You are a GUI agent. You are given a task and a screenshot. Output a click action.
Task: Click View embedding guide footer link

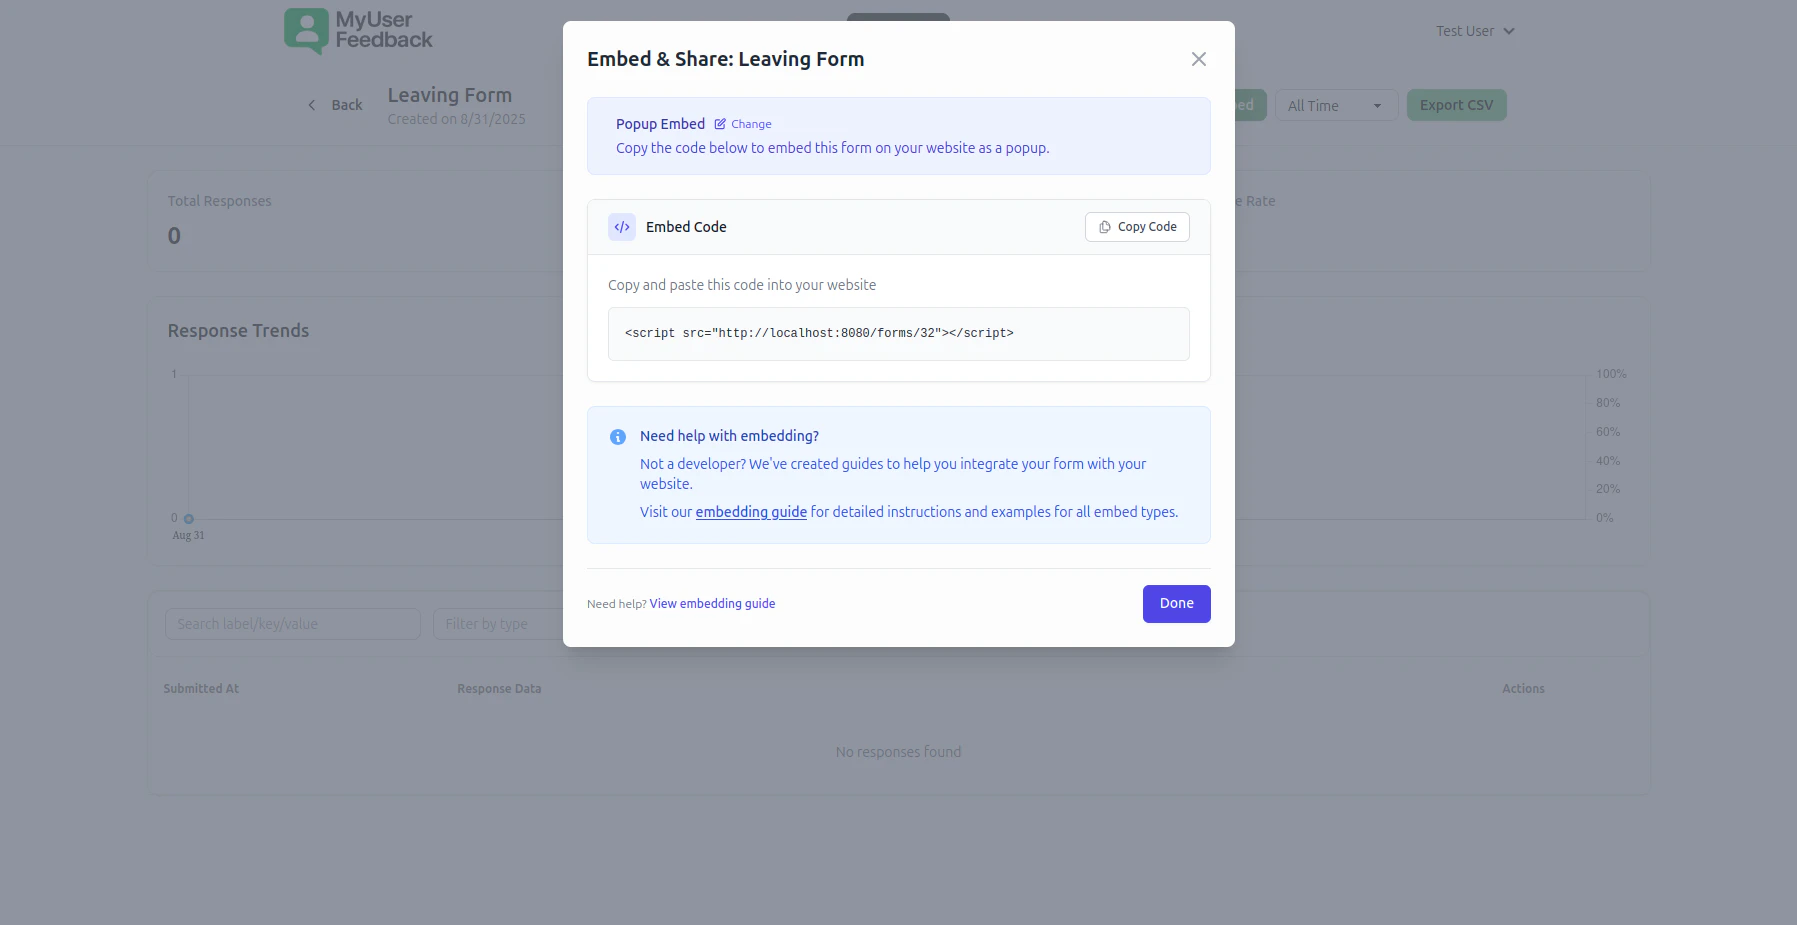pyautogui.click(x=712, y=604)
